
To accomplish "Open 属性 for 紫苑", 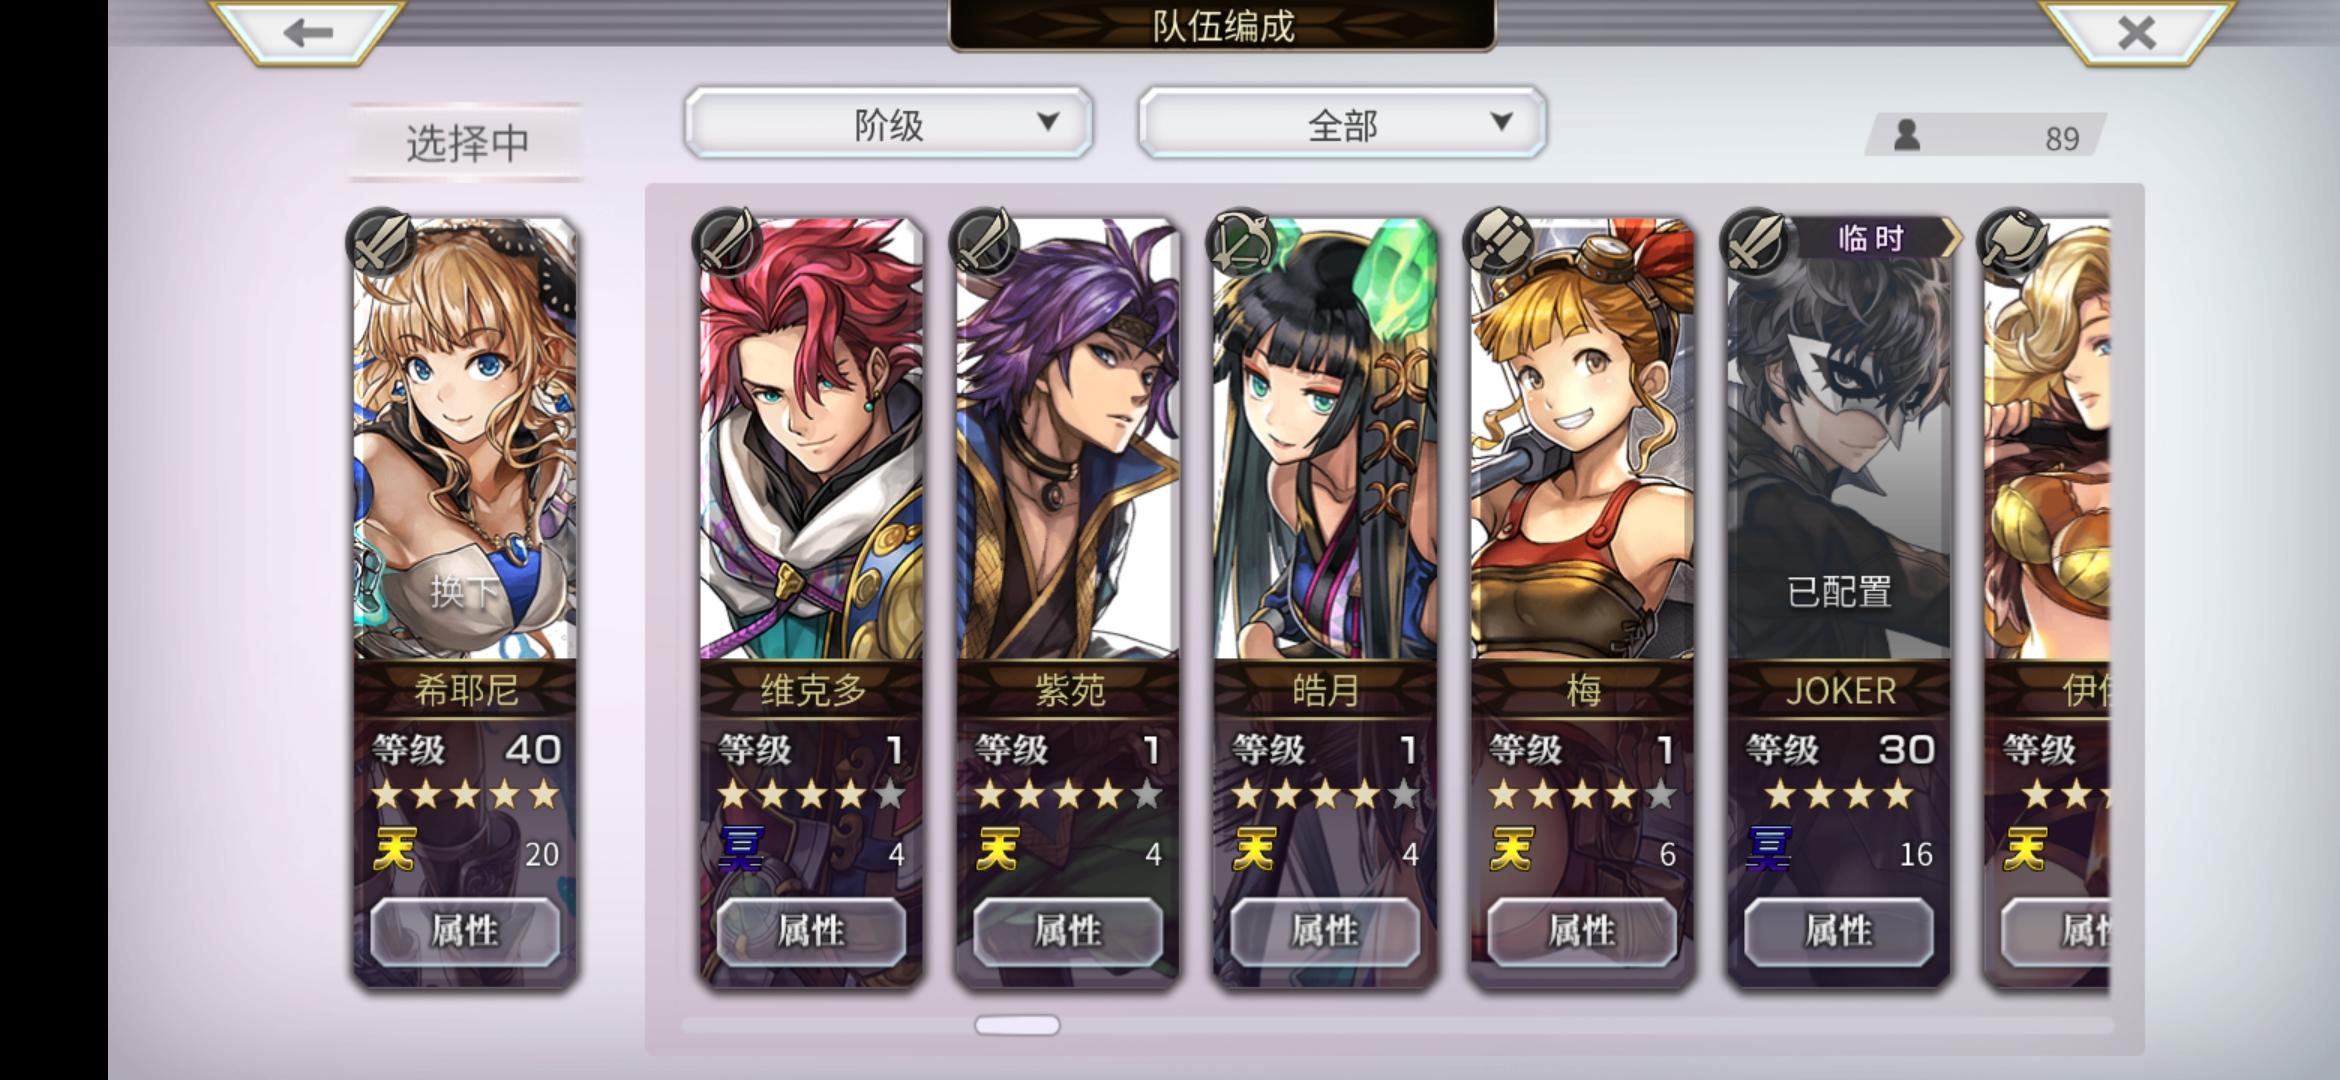I will (1068, 931).
